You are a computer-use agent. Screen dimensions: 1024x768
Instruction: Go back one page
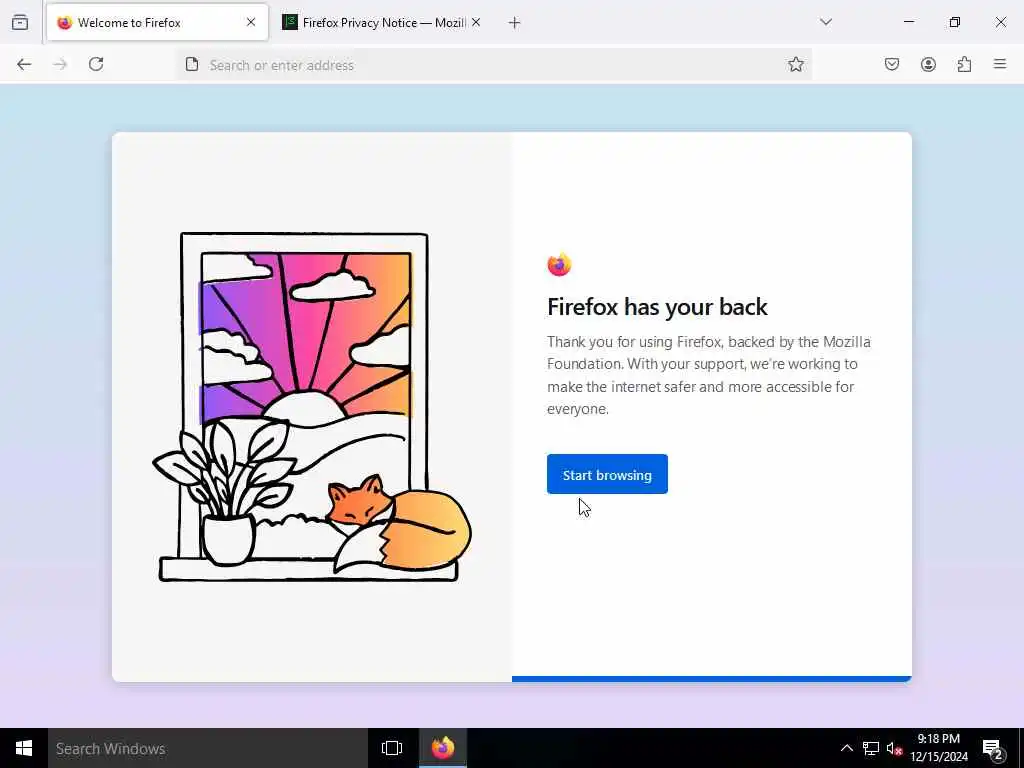[x=24, y=64]
